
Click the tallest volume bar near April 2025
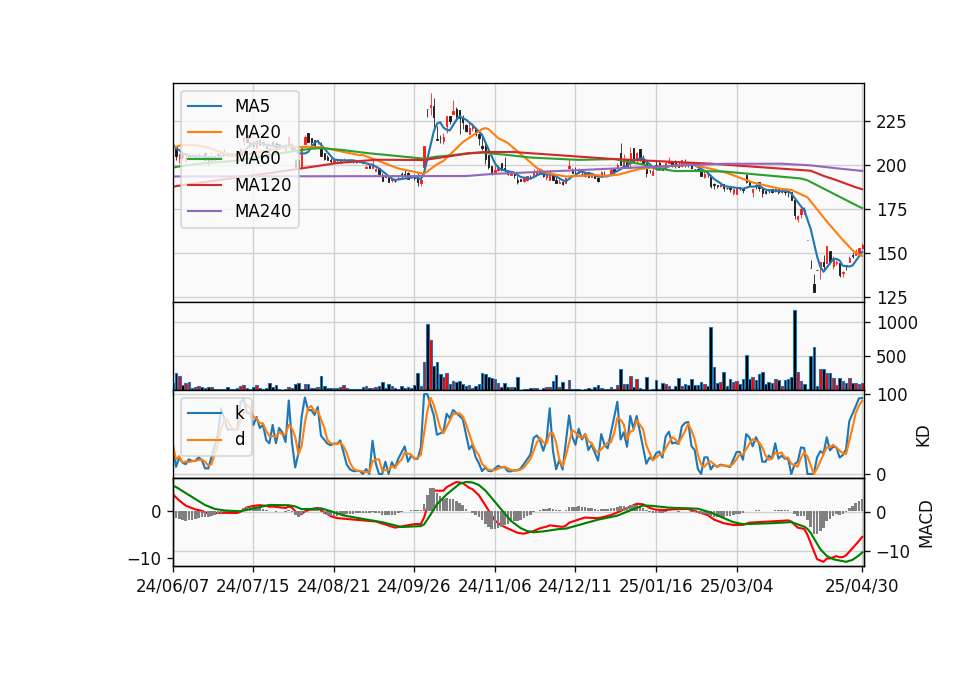795,350
